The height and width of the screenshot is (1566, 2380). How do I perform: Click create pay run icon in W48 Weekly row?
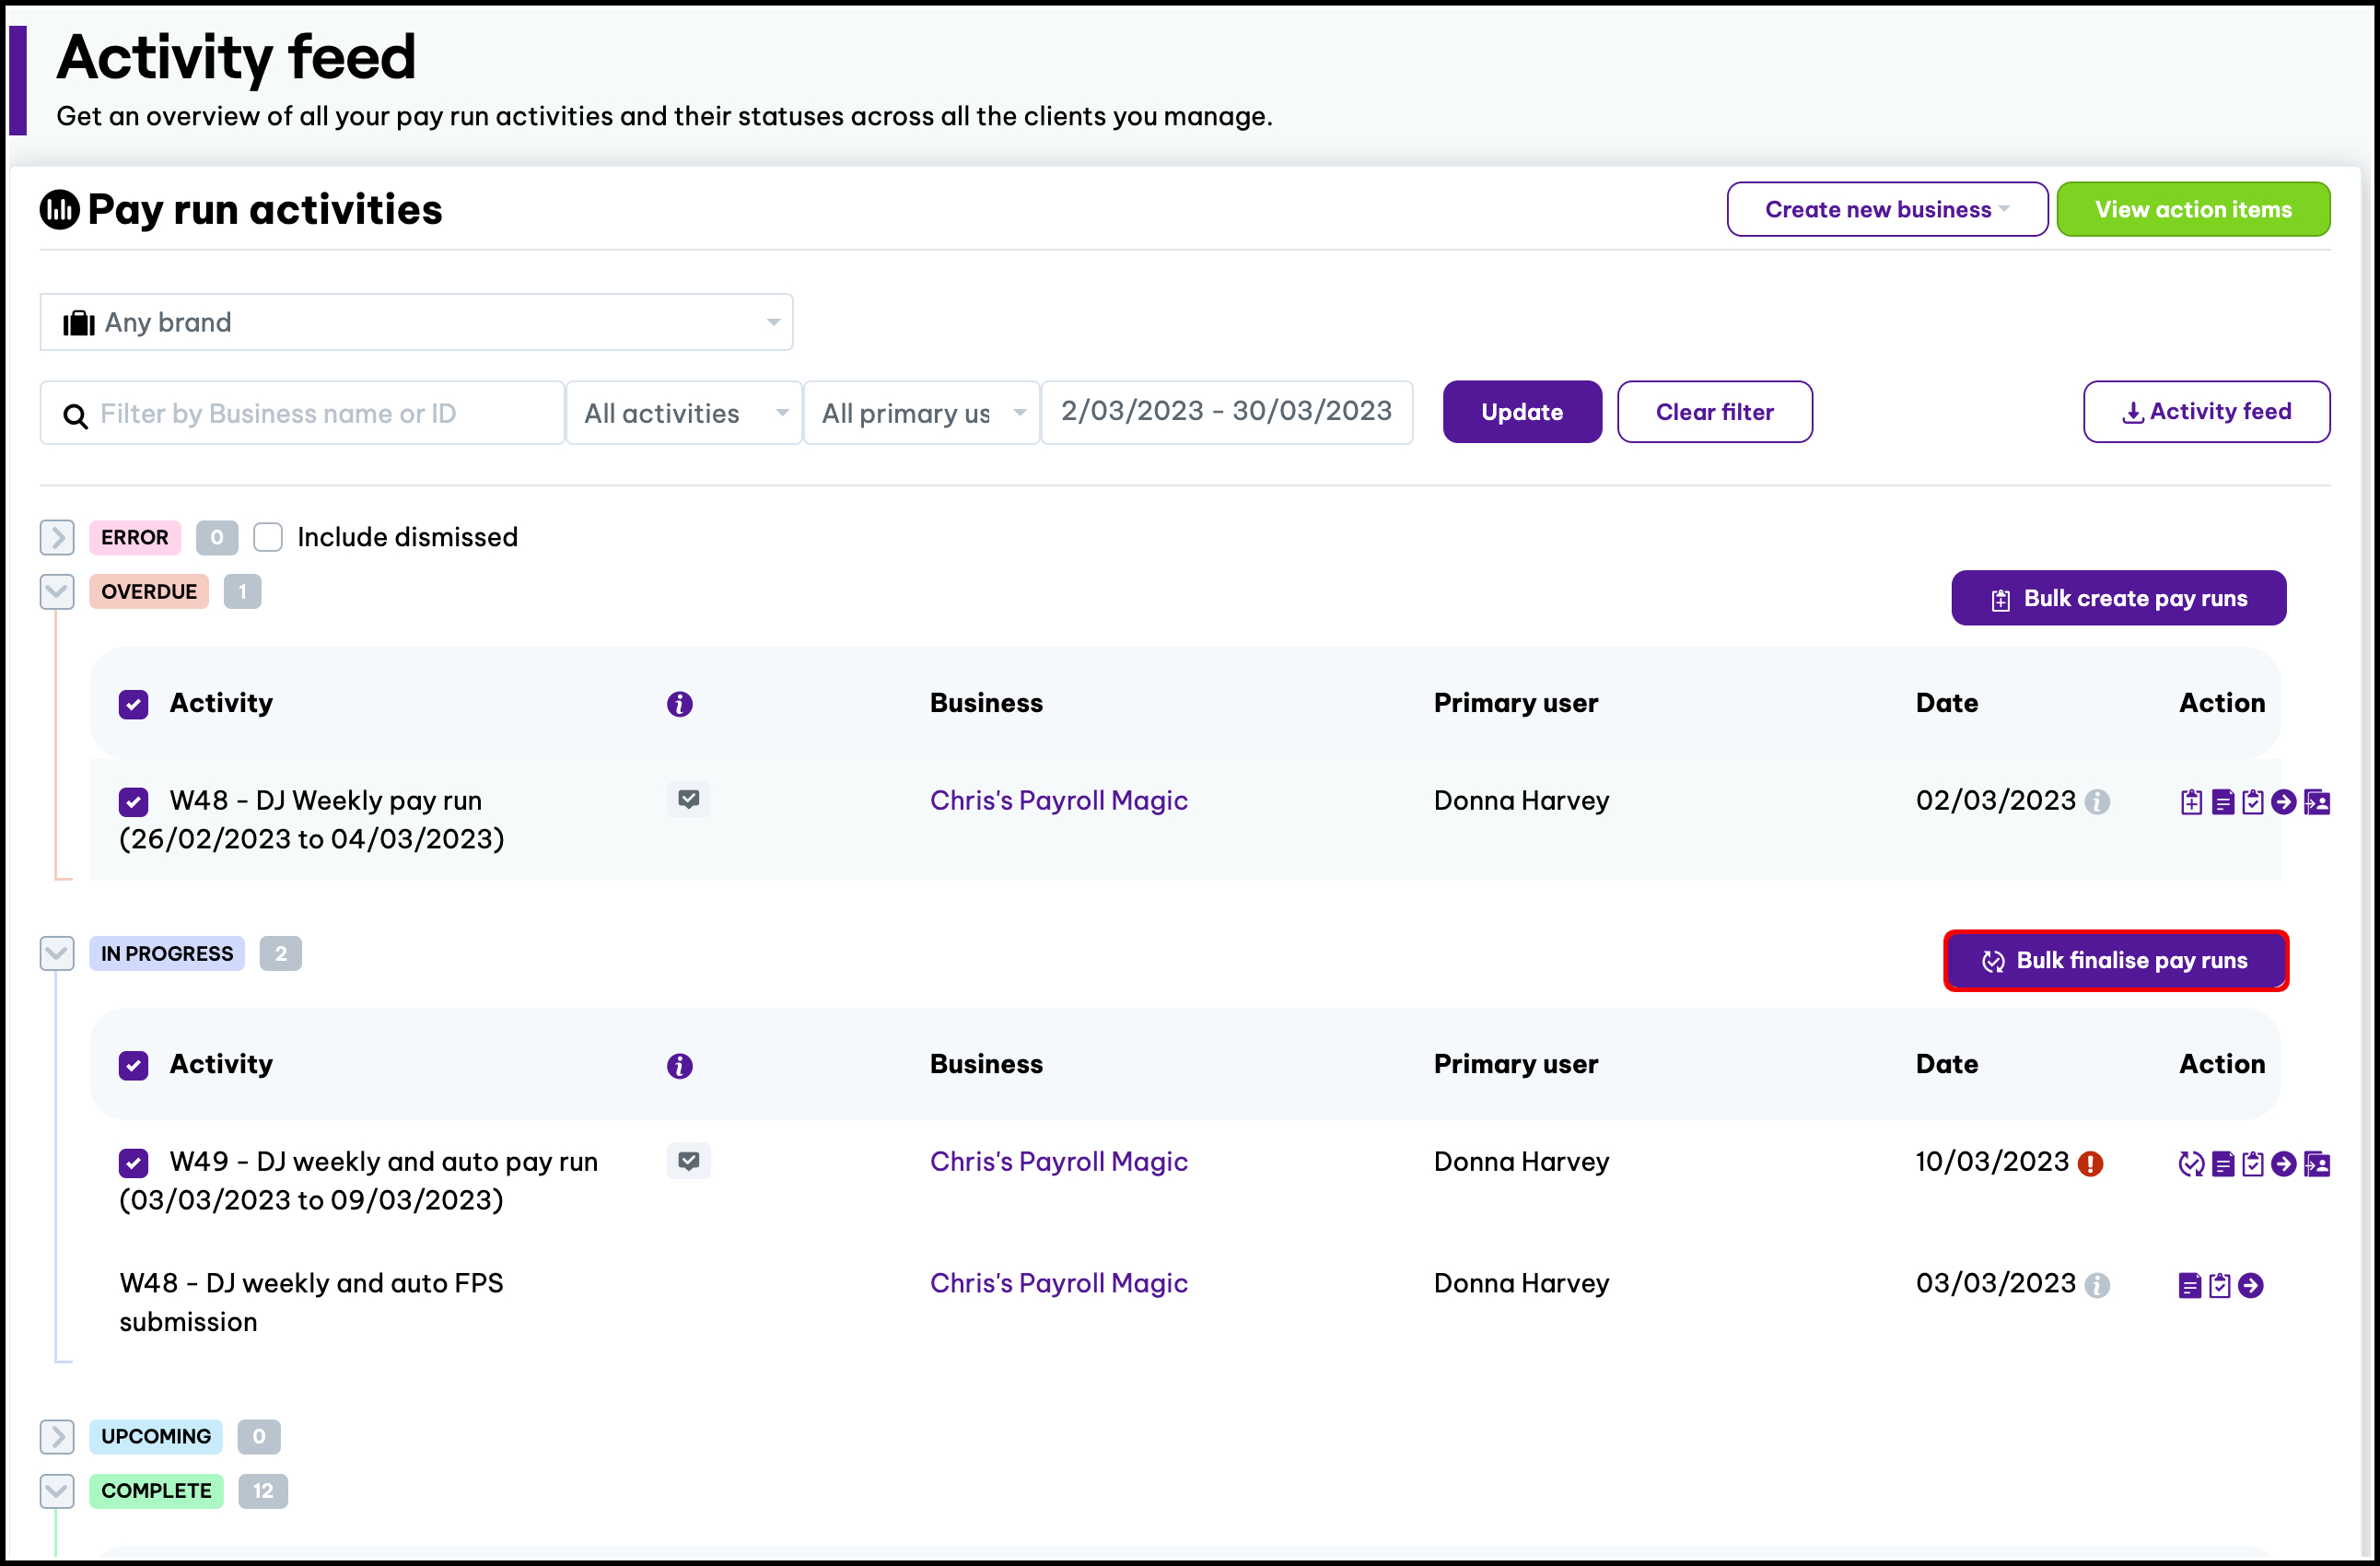pyautogui.click(x=2191, y=802)
